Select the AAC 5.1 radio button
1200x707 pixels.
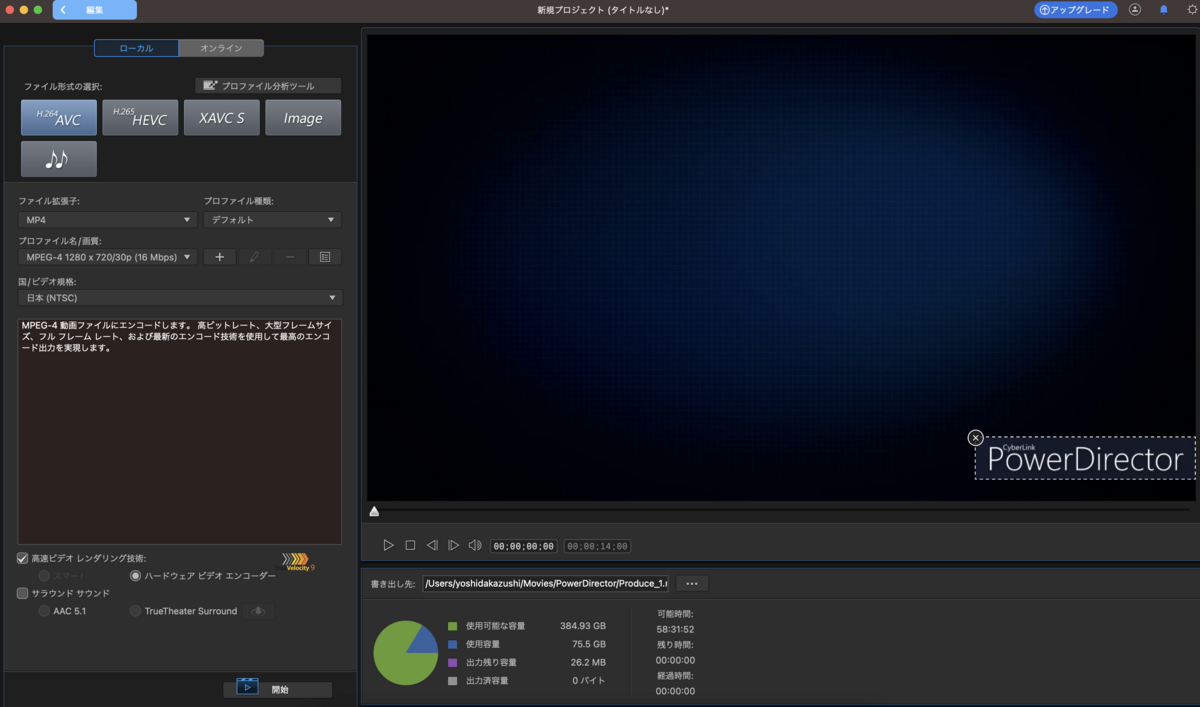click(x=44, y=611)
